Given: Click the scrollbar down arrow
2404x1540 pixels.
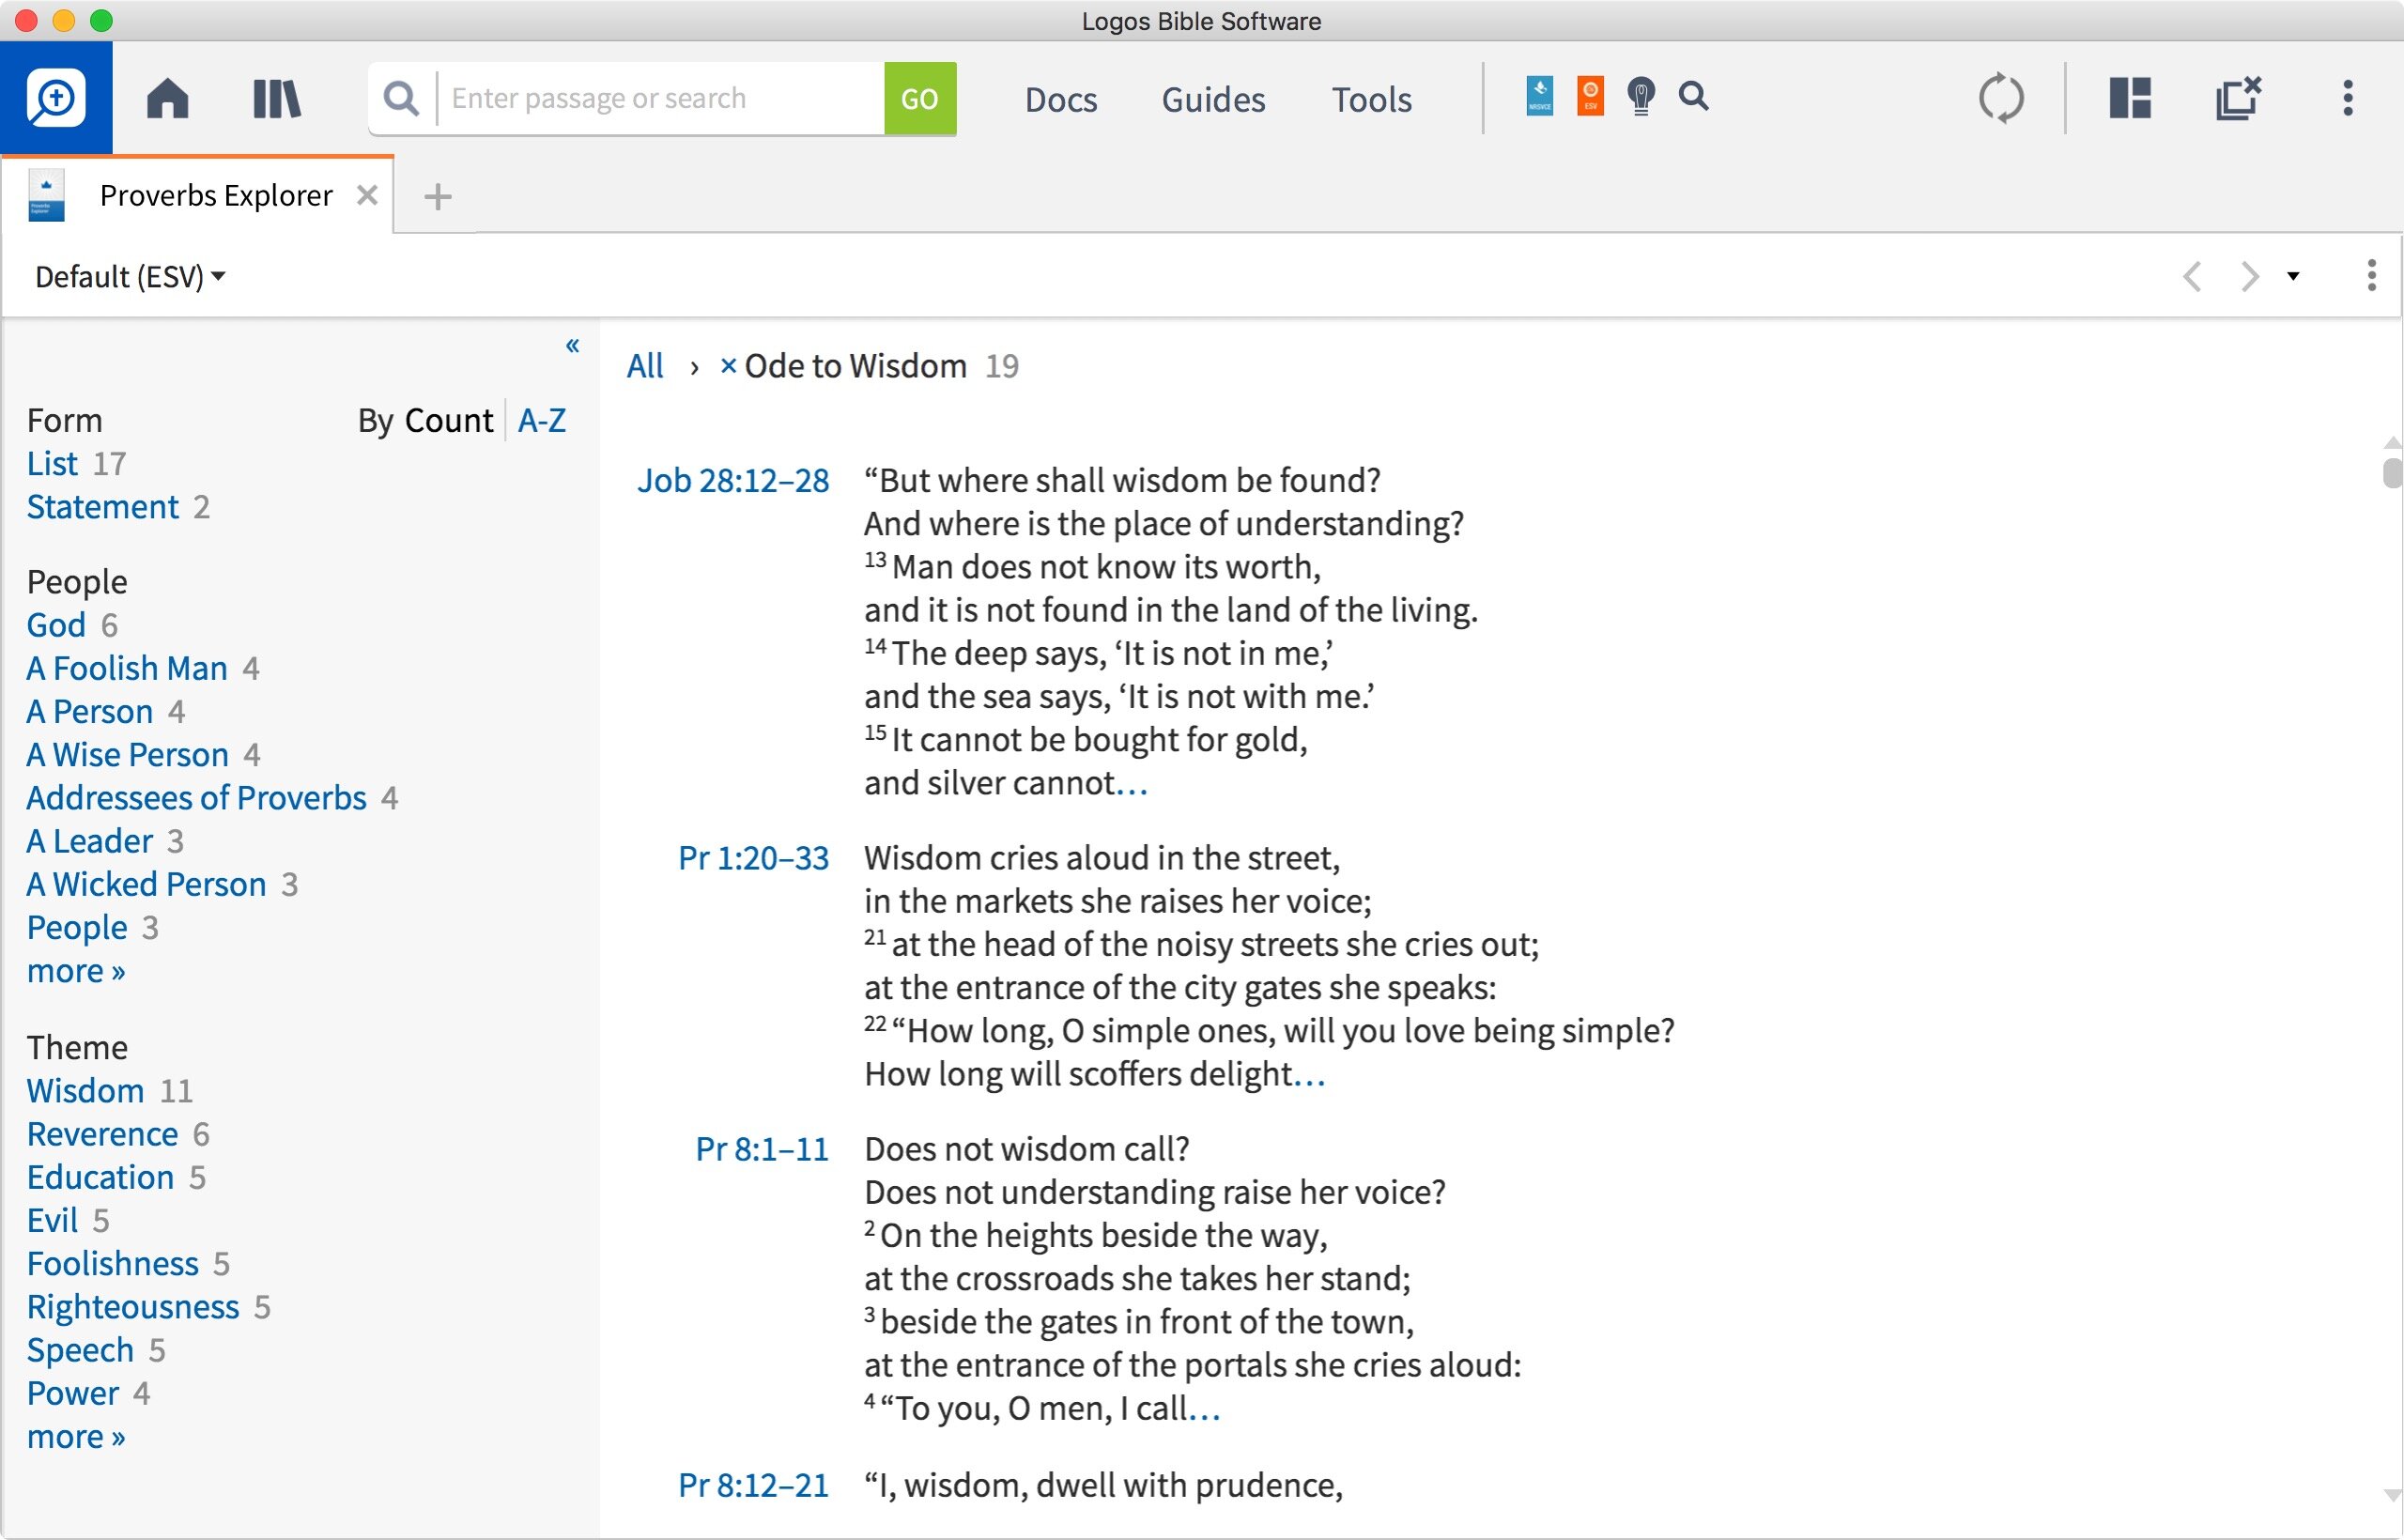Looking at the screenshot, I should (2392, 1496).
